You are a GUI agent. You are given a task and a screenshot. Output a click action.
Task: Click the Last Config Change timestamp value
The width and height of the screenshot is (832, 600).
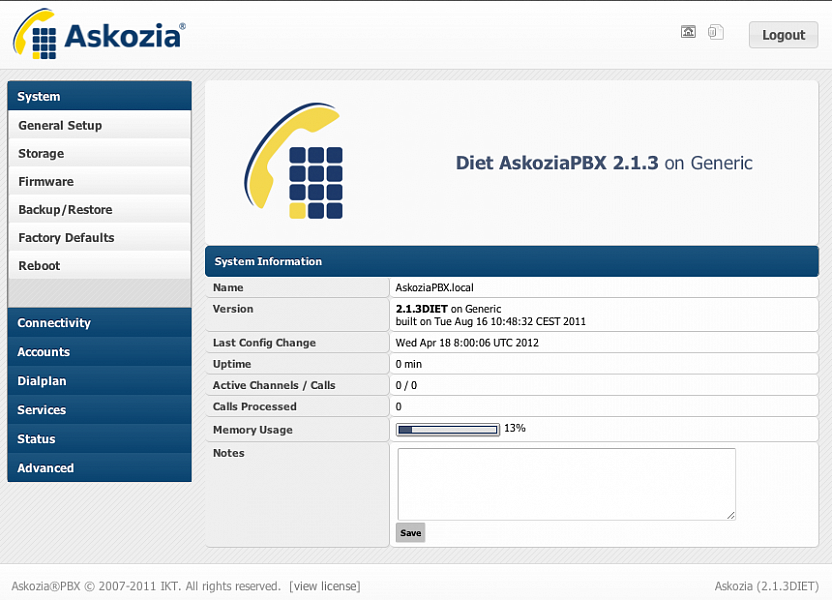(x=467, y=343)
